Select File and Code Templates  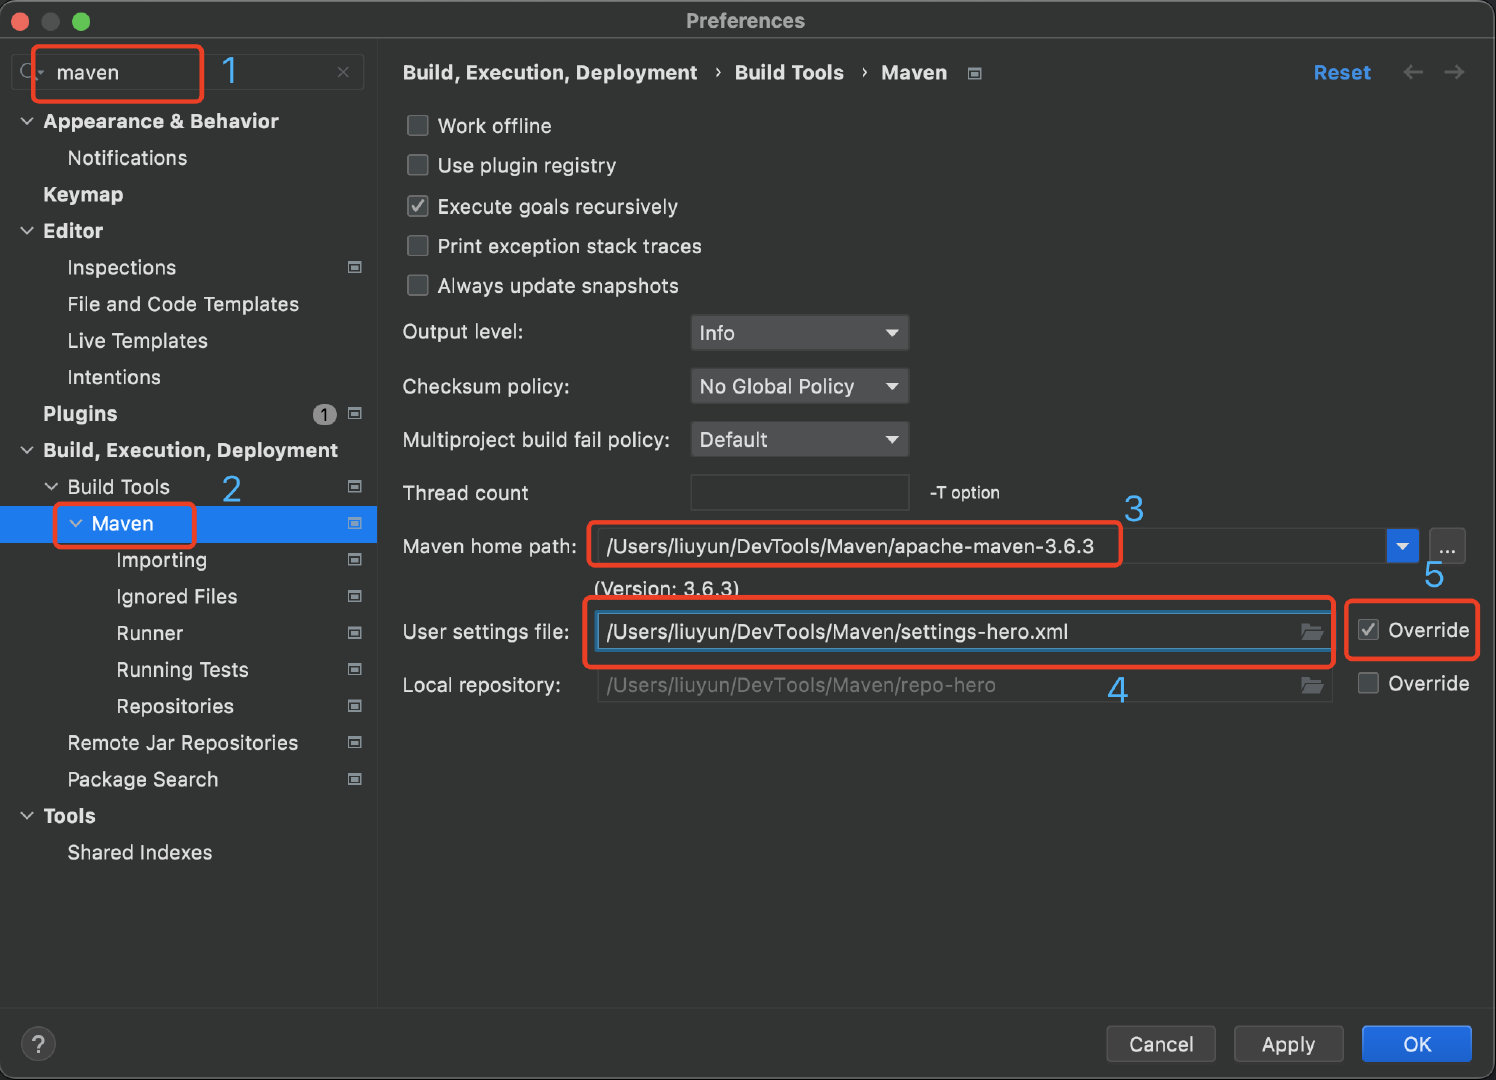(183, 304)
